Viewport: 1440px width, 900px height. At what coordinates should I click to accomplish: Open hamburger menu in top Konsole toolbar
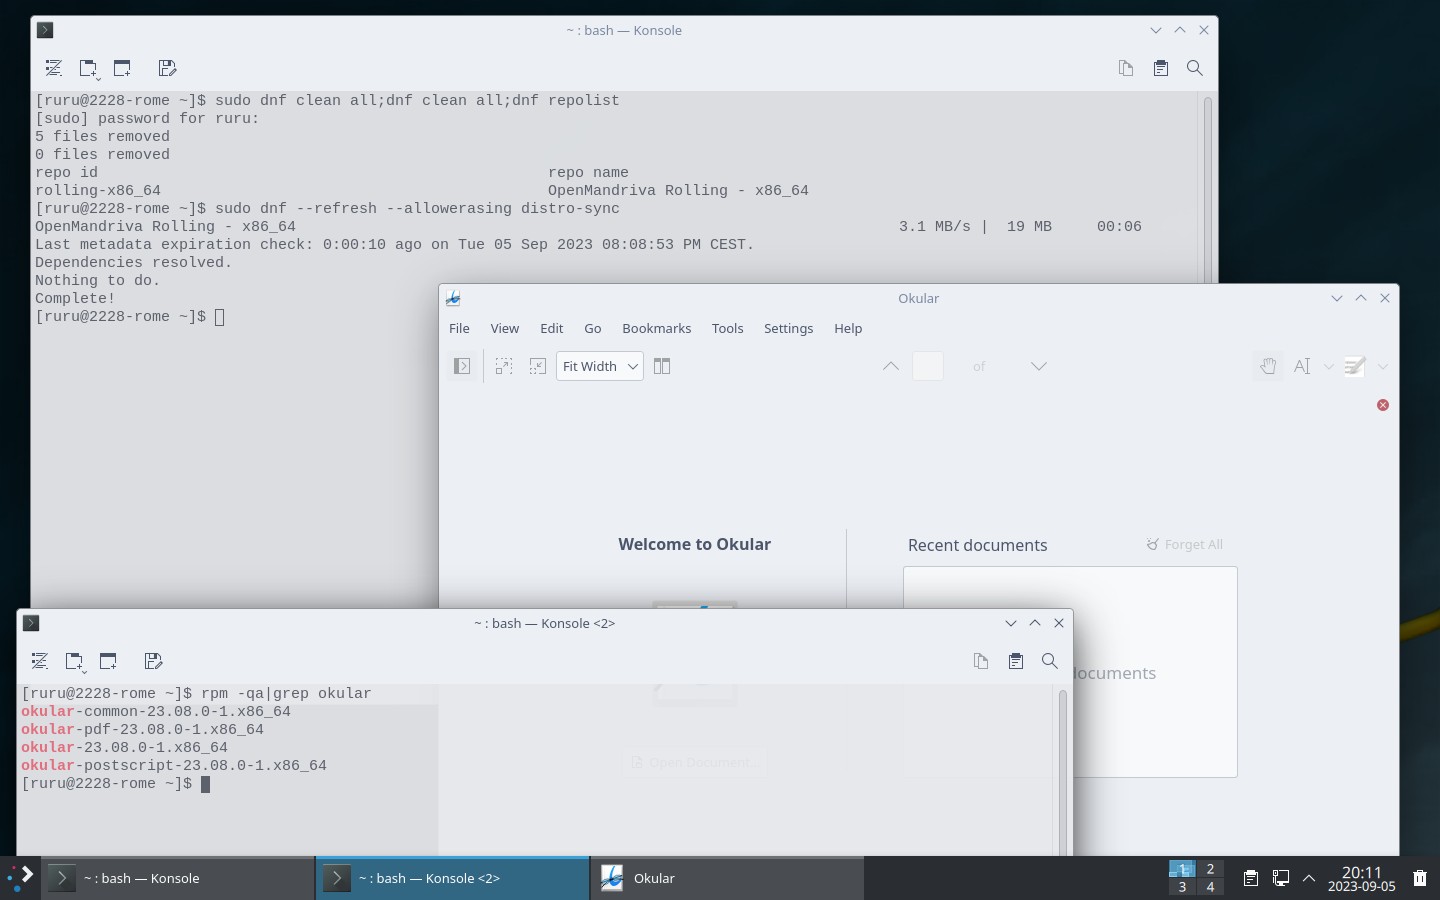tap(54, 68)
